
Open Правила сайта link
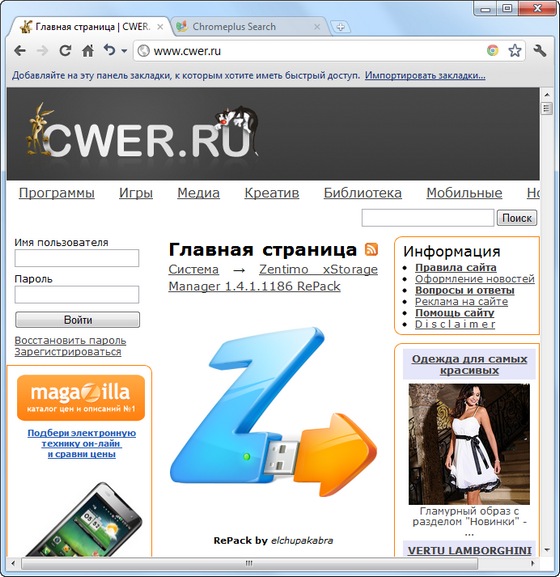tap(456, 268)
